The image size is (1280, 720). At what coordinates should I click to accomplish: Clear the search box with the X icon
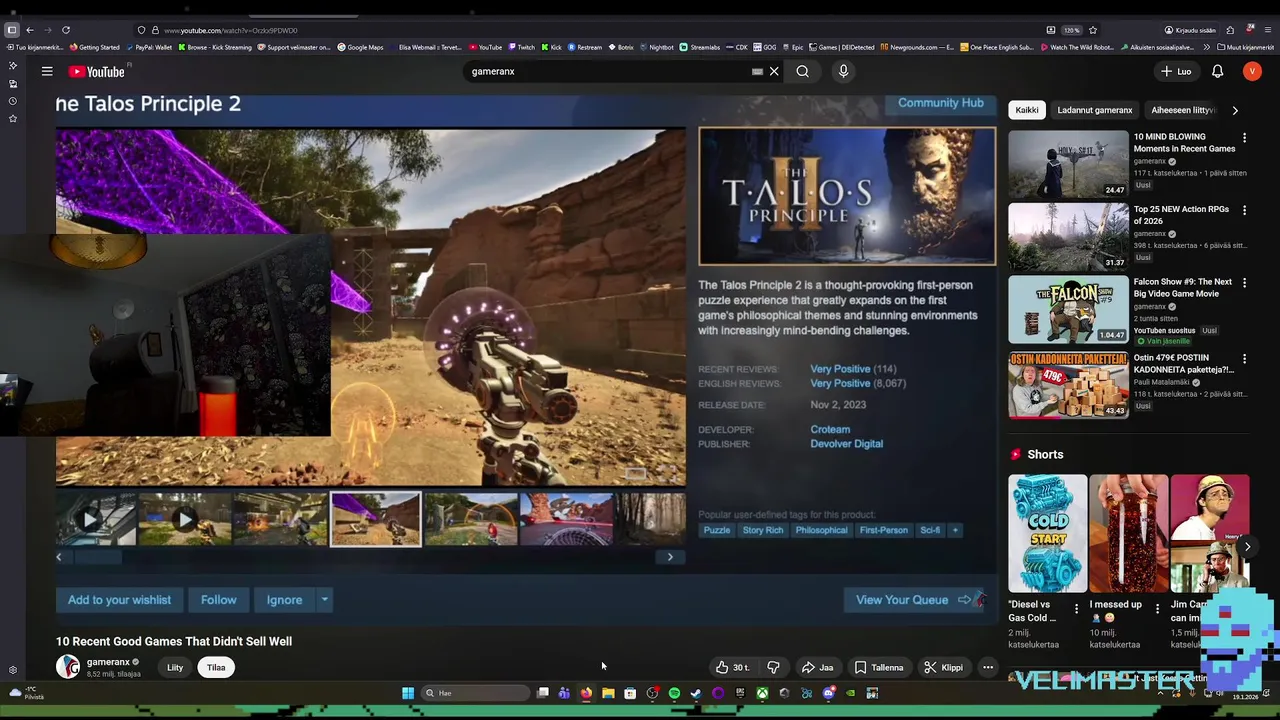tap(774, 71)
